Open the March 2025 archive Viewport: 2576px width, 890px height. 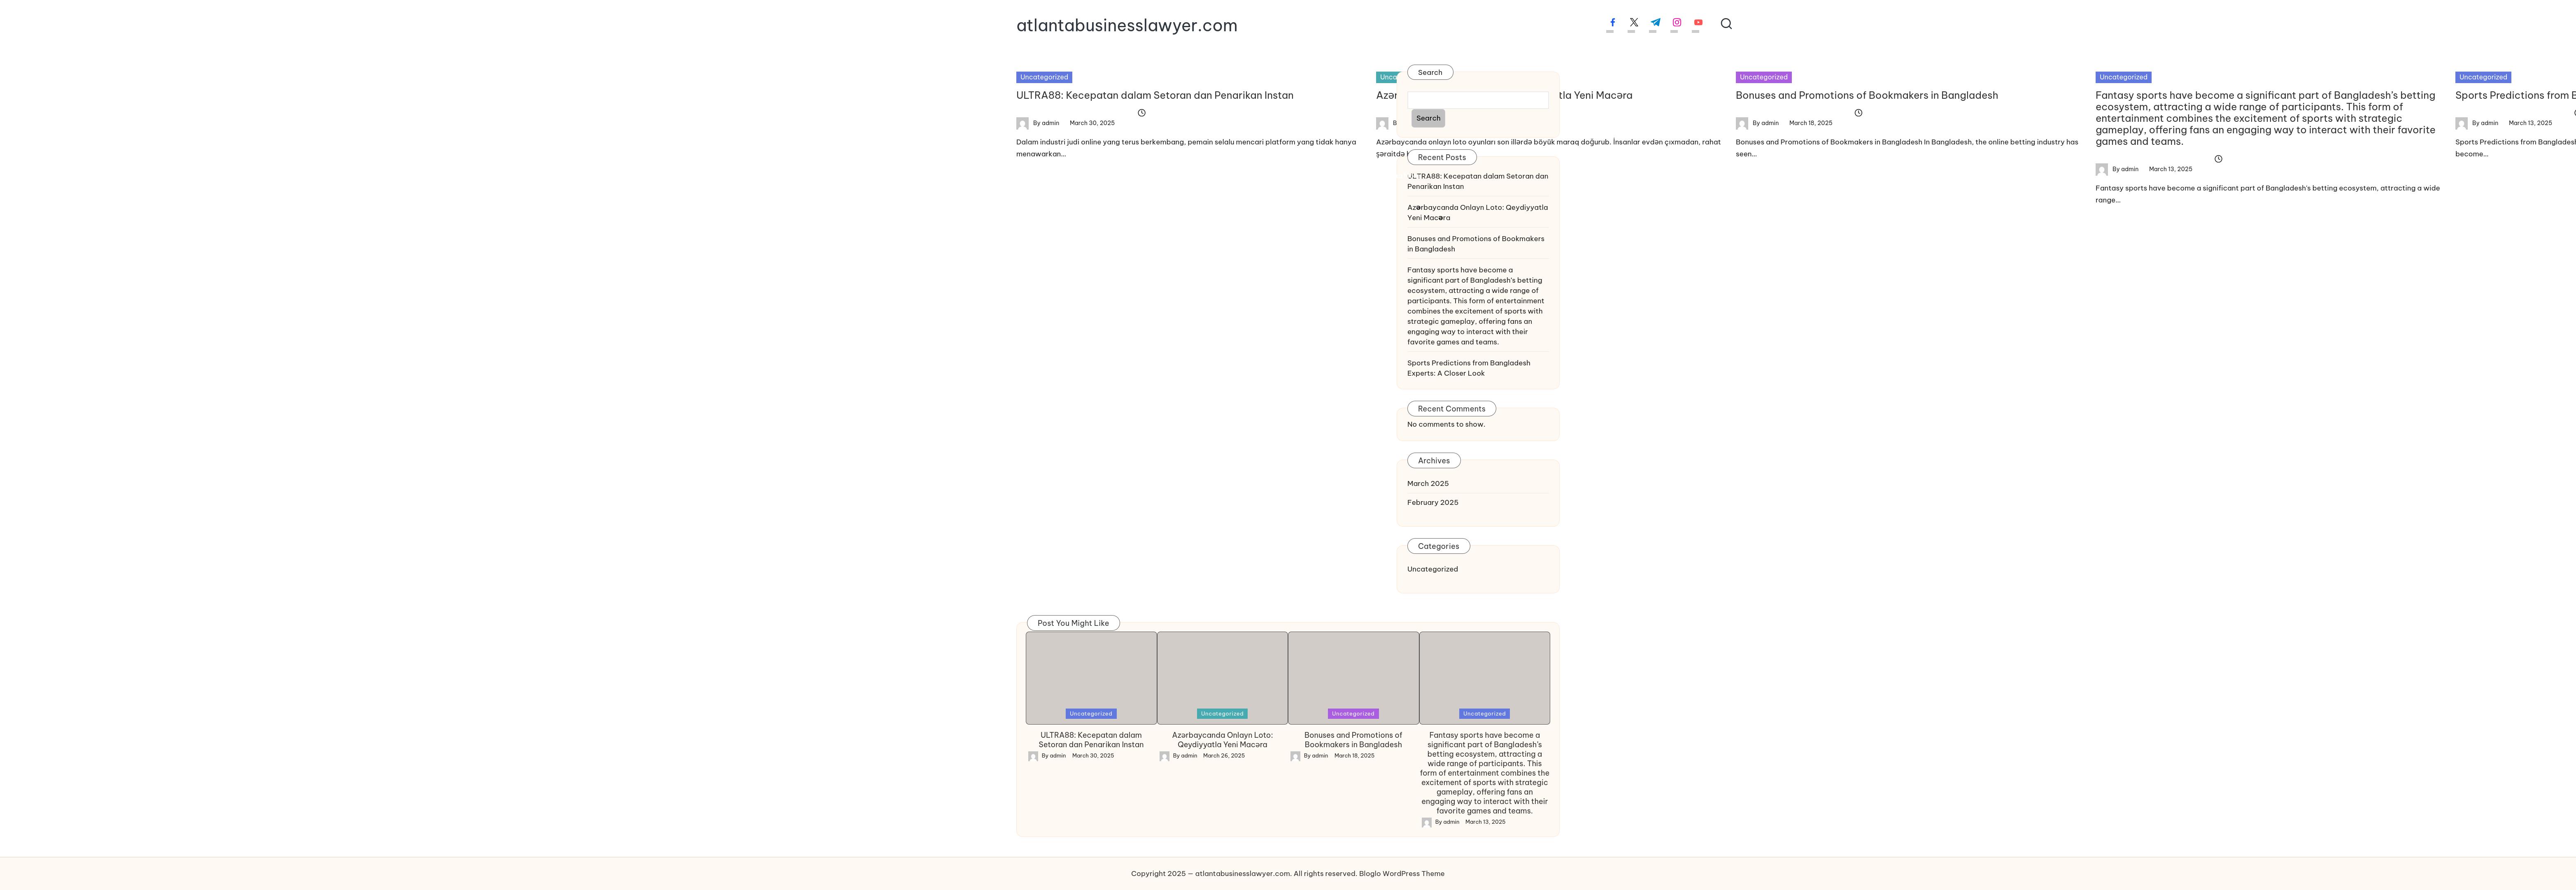(1428, 484)
